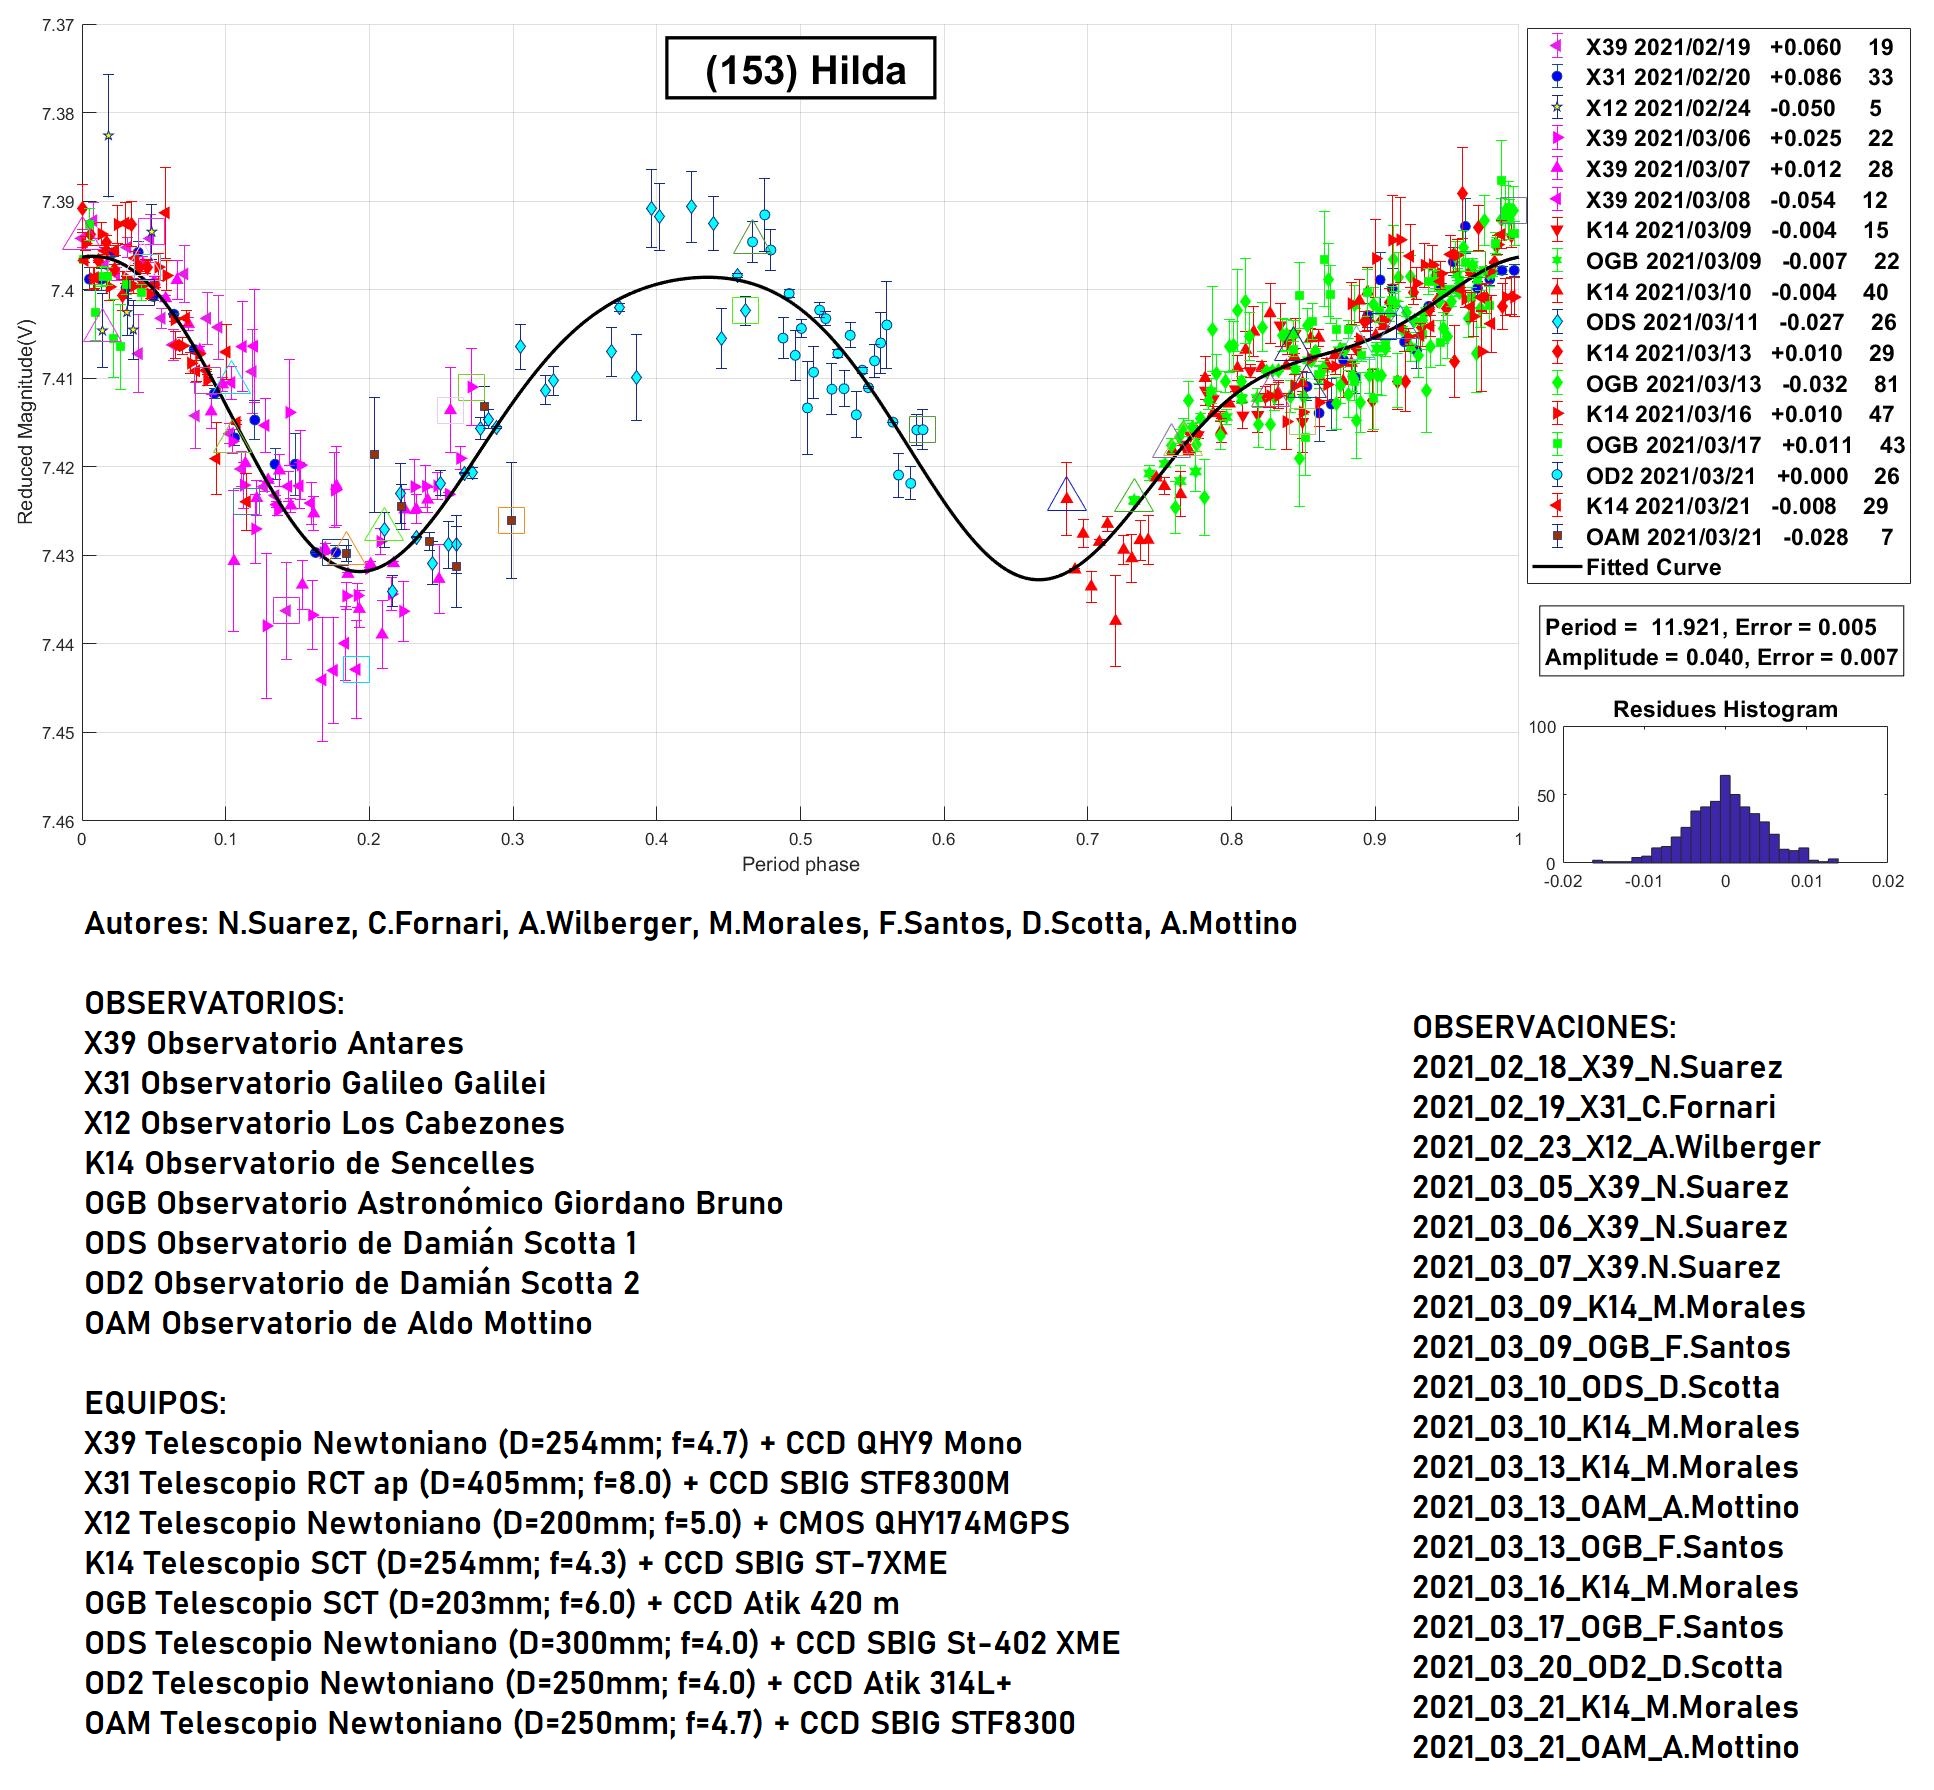Click the green square marker for OGB 2021/03/17
Screen dimensions: 1934x1790
click(x=1556, y=445)
